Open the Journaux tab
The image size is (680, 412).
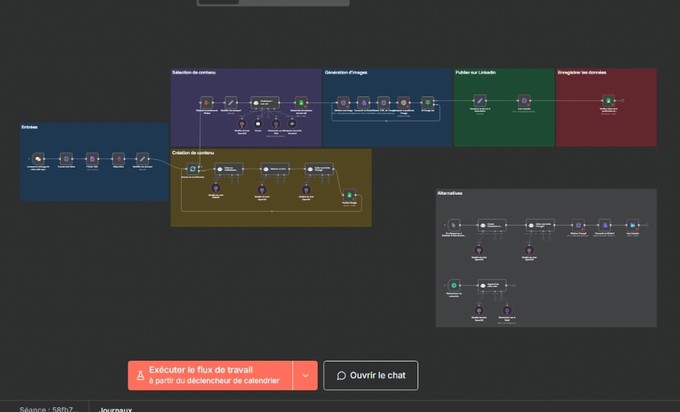[x=115, y=409]
